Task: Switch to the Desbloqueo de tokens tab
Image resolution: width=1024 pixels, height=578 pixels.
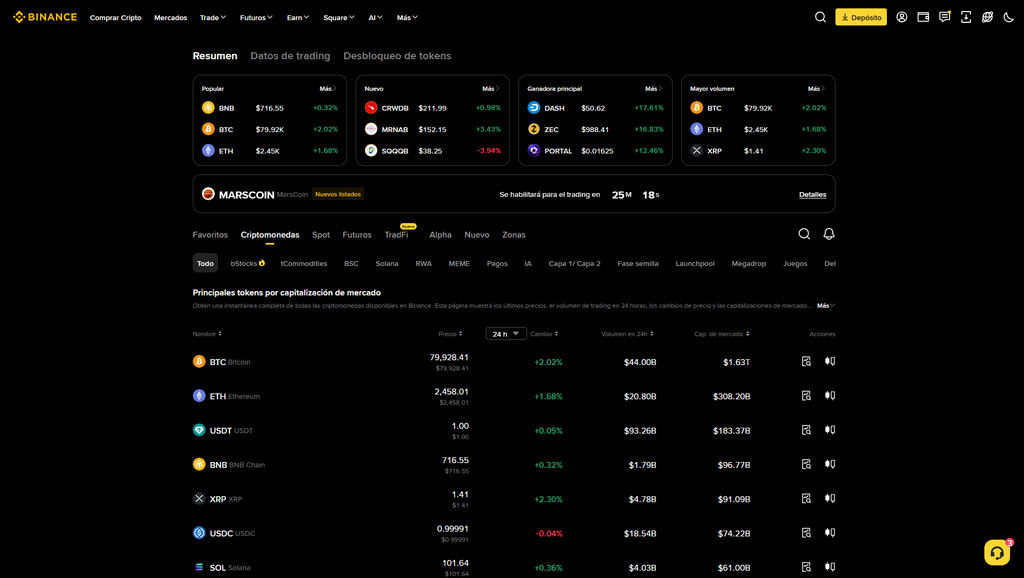Action: click(397, 56)
